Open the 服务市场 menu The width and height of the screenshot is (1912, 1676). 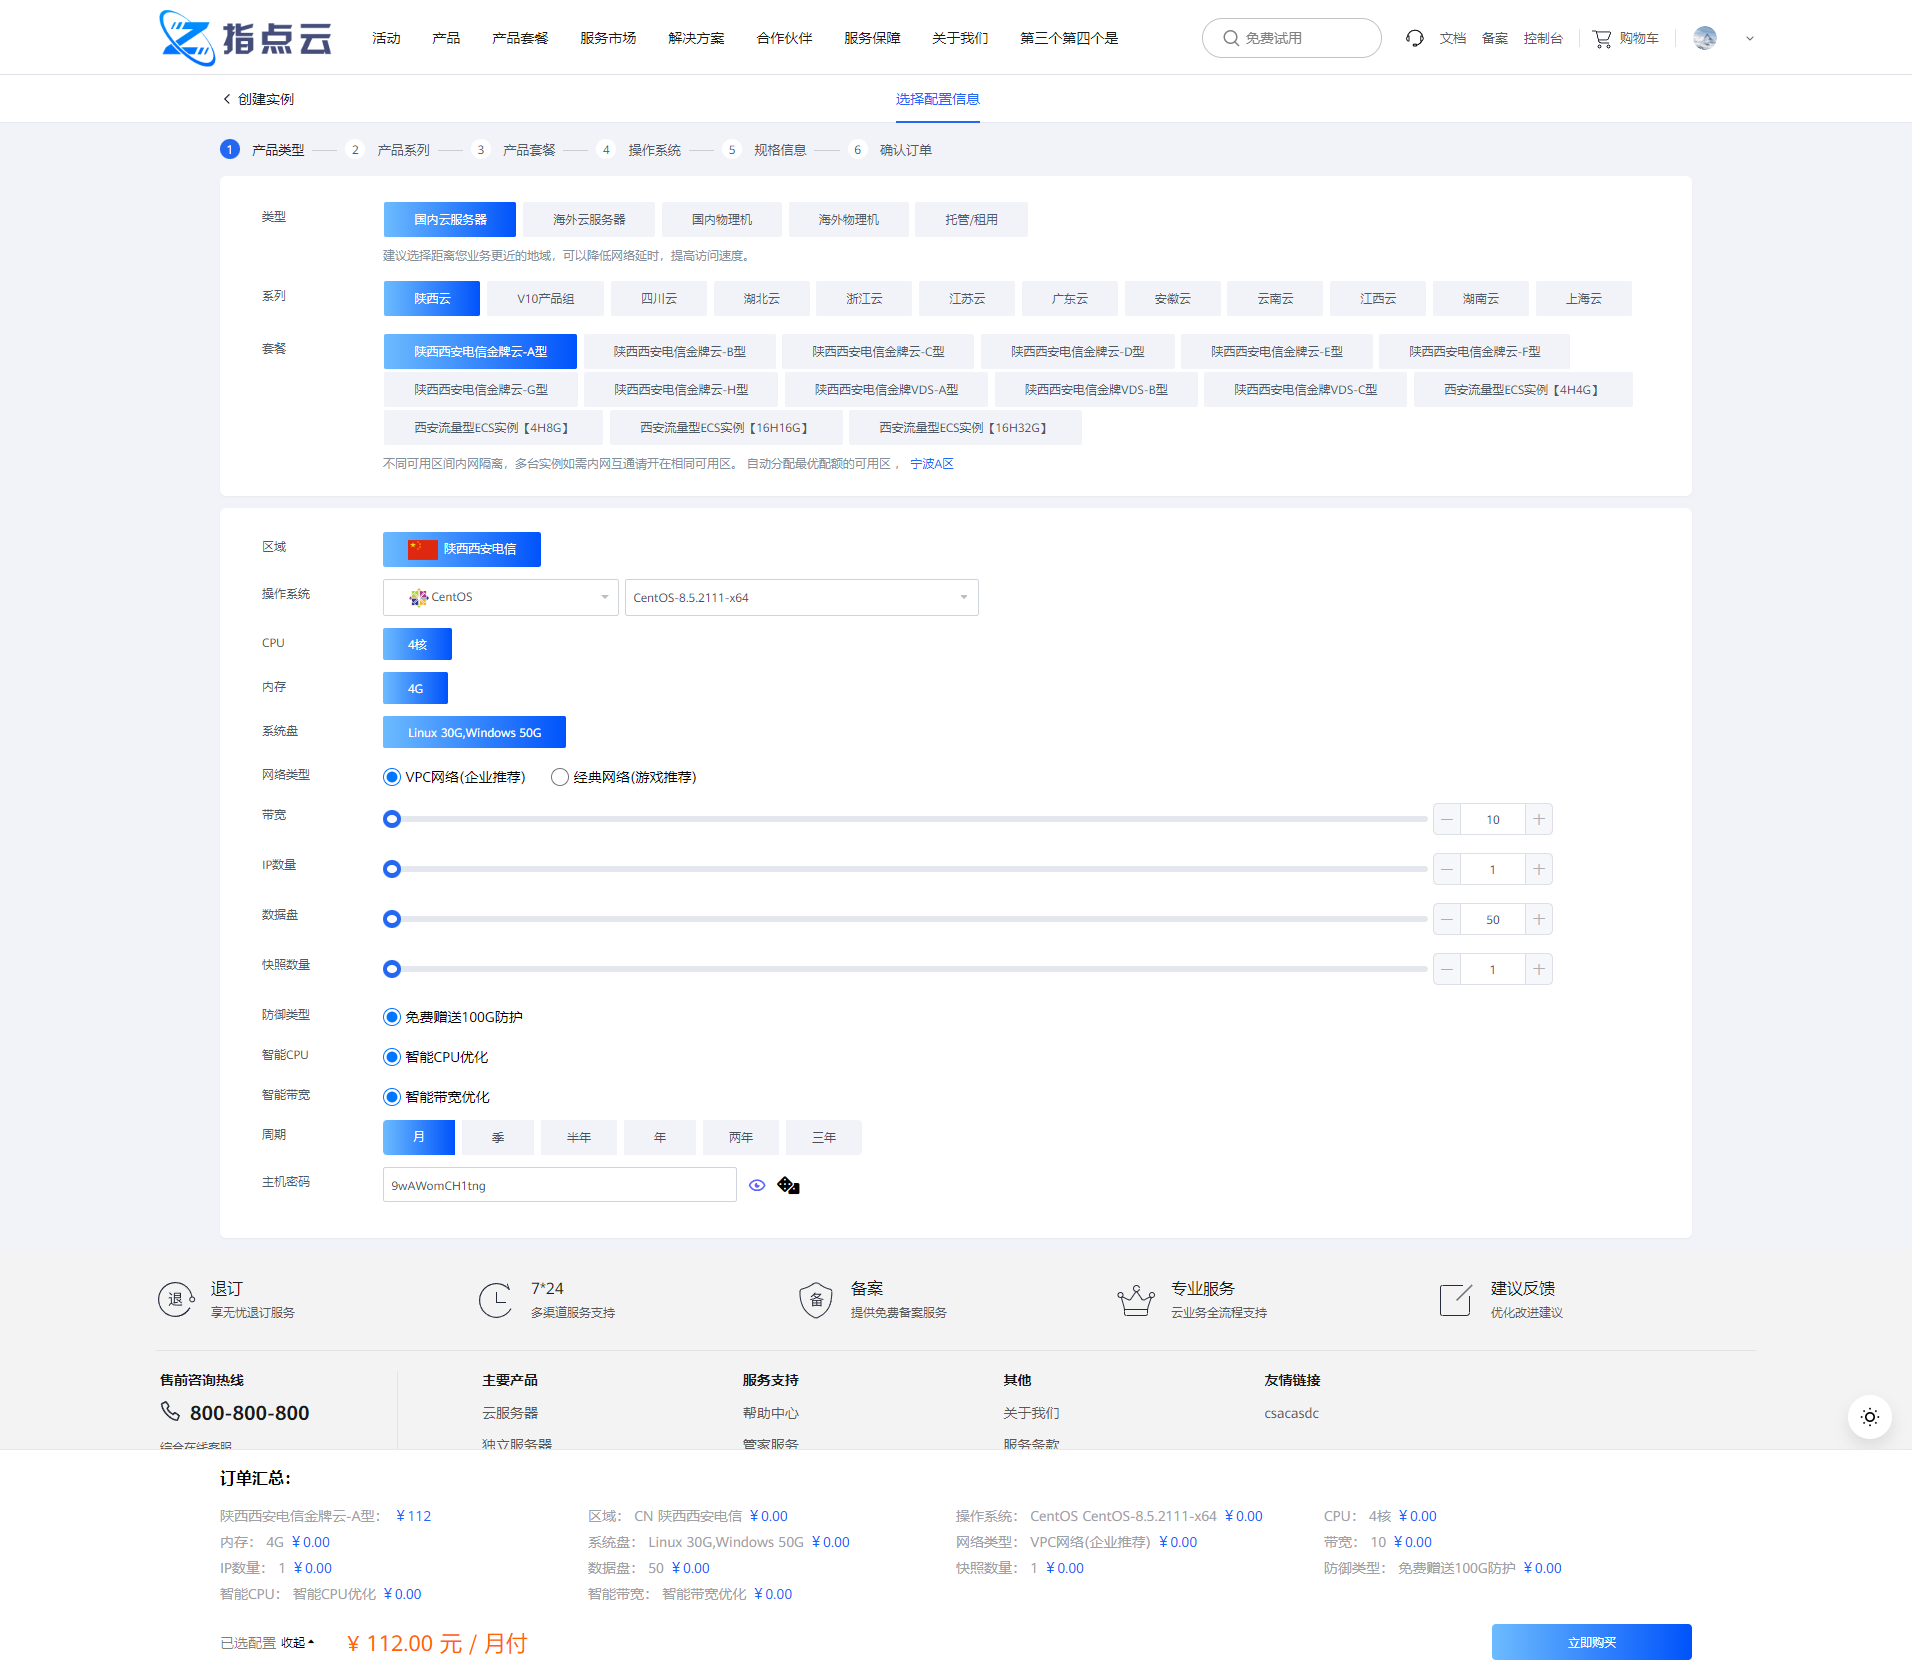pos(608,38)
